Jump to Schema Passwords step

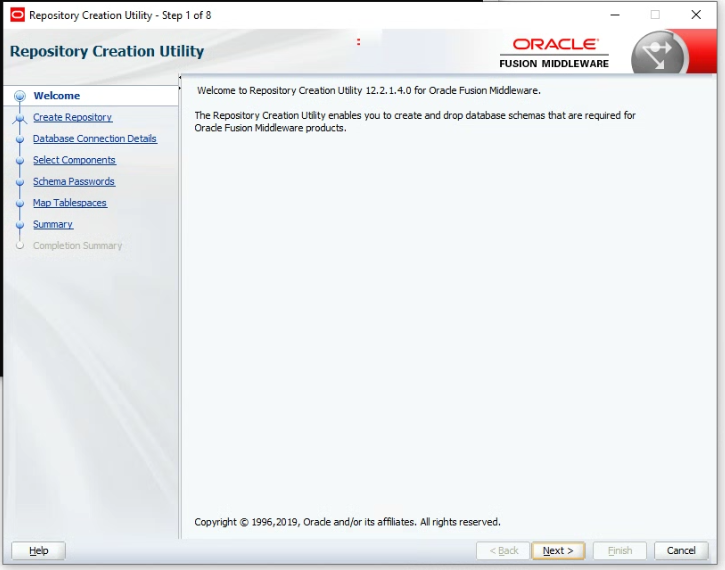coord(74,182)
